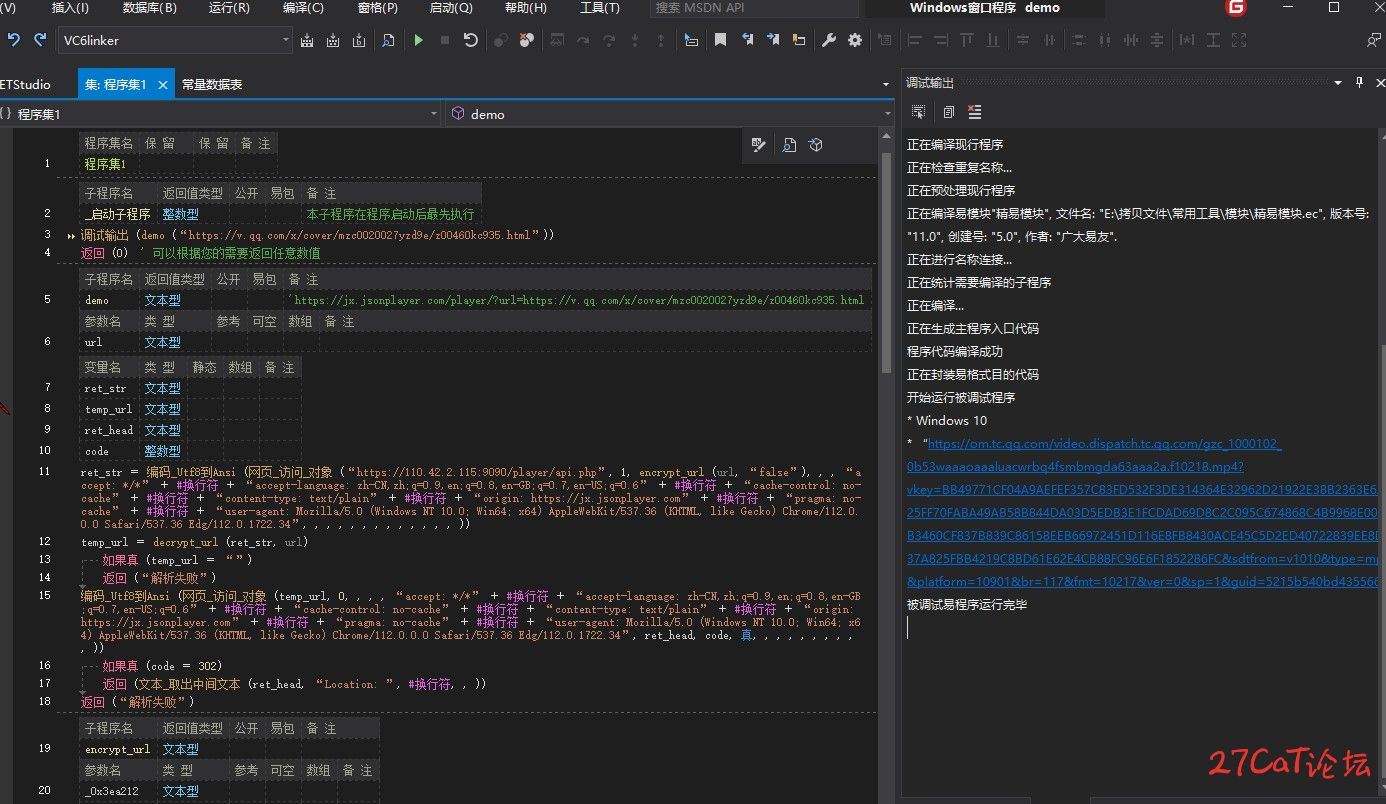Click the Redo arrow in the toolbar
The image size is (1386, 804).
coord(40,40)
